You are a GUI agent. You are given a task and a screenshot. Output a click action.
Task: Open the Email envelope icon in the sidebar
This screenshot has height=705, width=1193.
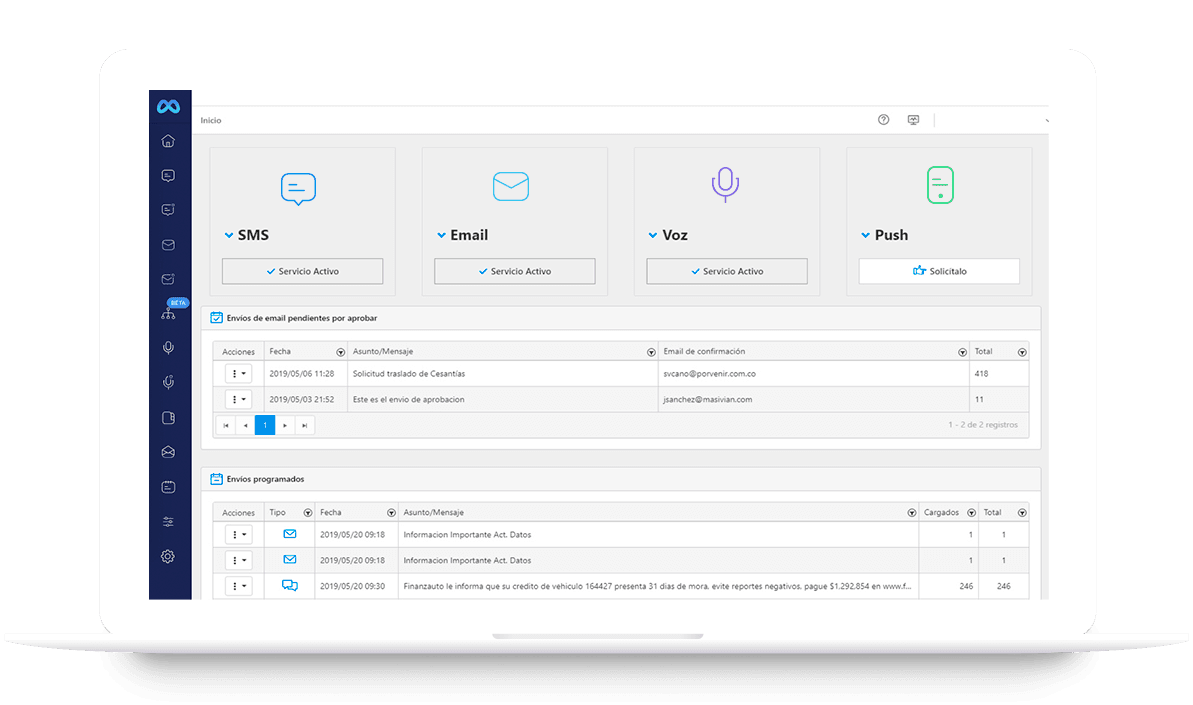coord(168,244)
